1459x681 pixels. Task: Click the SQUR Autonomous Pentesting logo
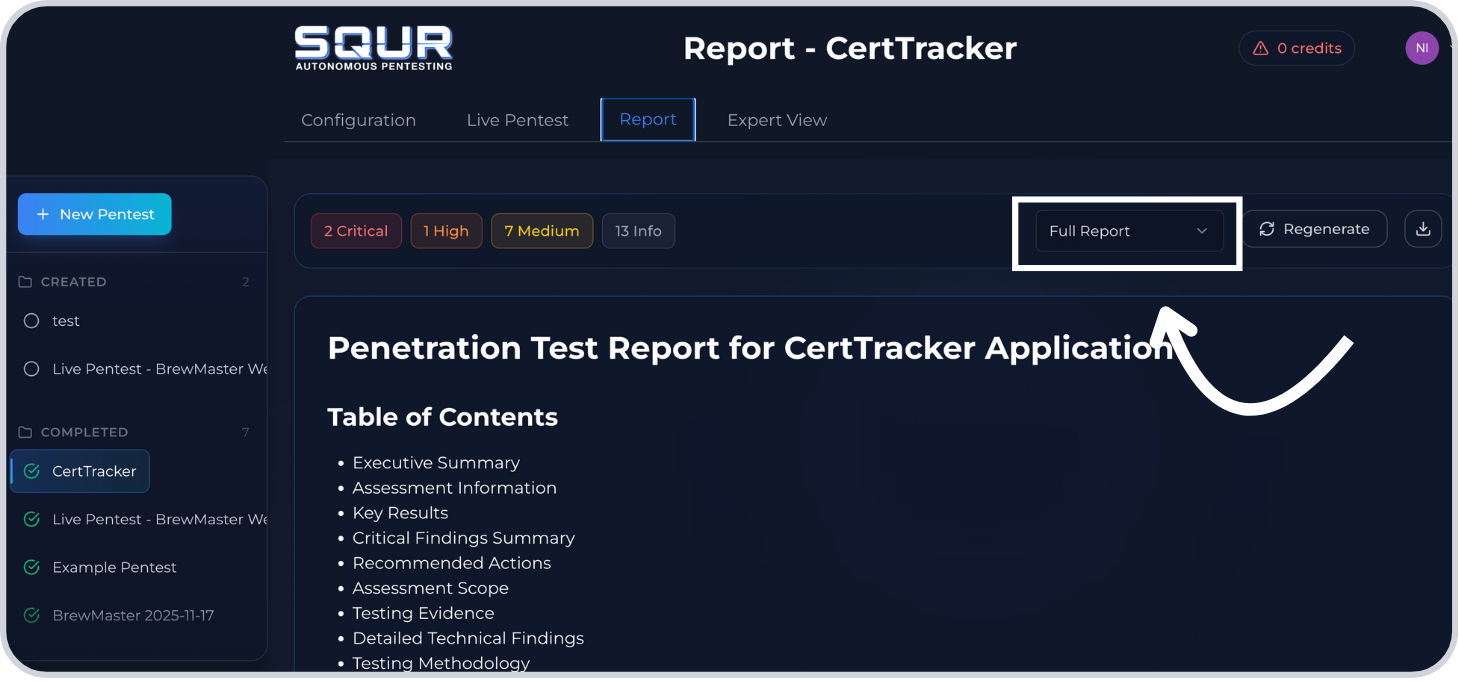373,46
